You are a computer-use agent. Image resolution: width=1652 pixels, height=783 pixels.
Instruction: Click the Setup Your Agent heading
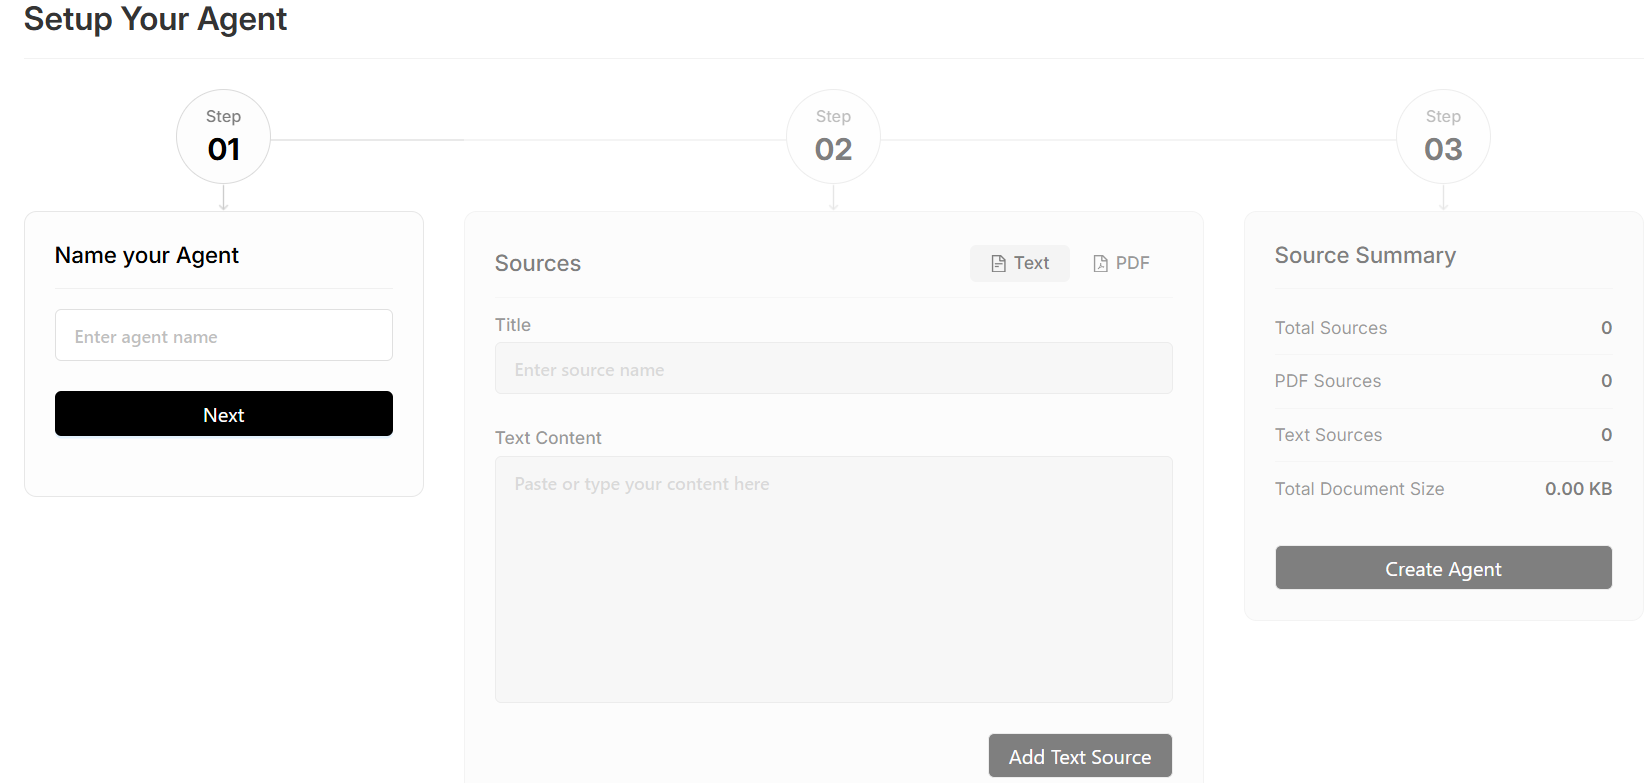tap(155, 19)
